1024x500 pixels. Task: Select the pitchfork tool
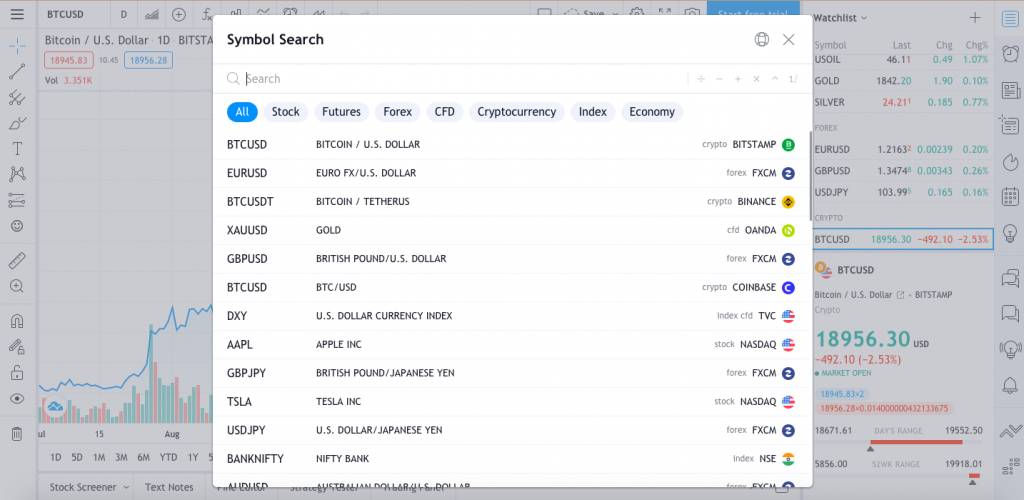(17, 98)
